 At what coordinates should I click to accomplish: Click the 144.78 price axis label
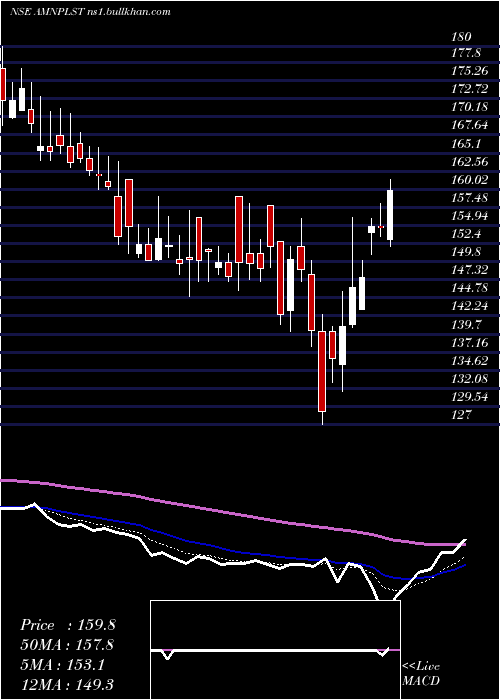(x=470, y=288)
